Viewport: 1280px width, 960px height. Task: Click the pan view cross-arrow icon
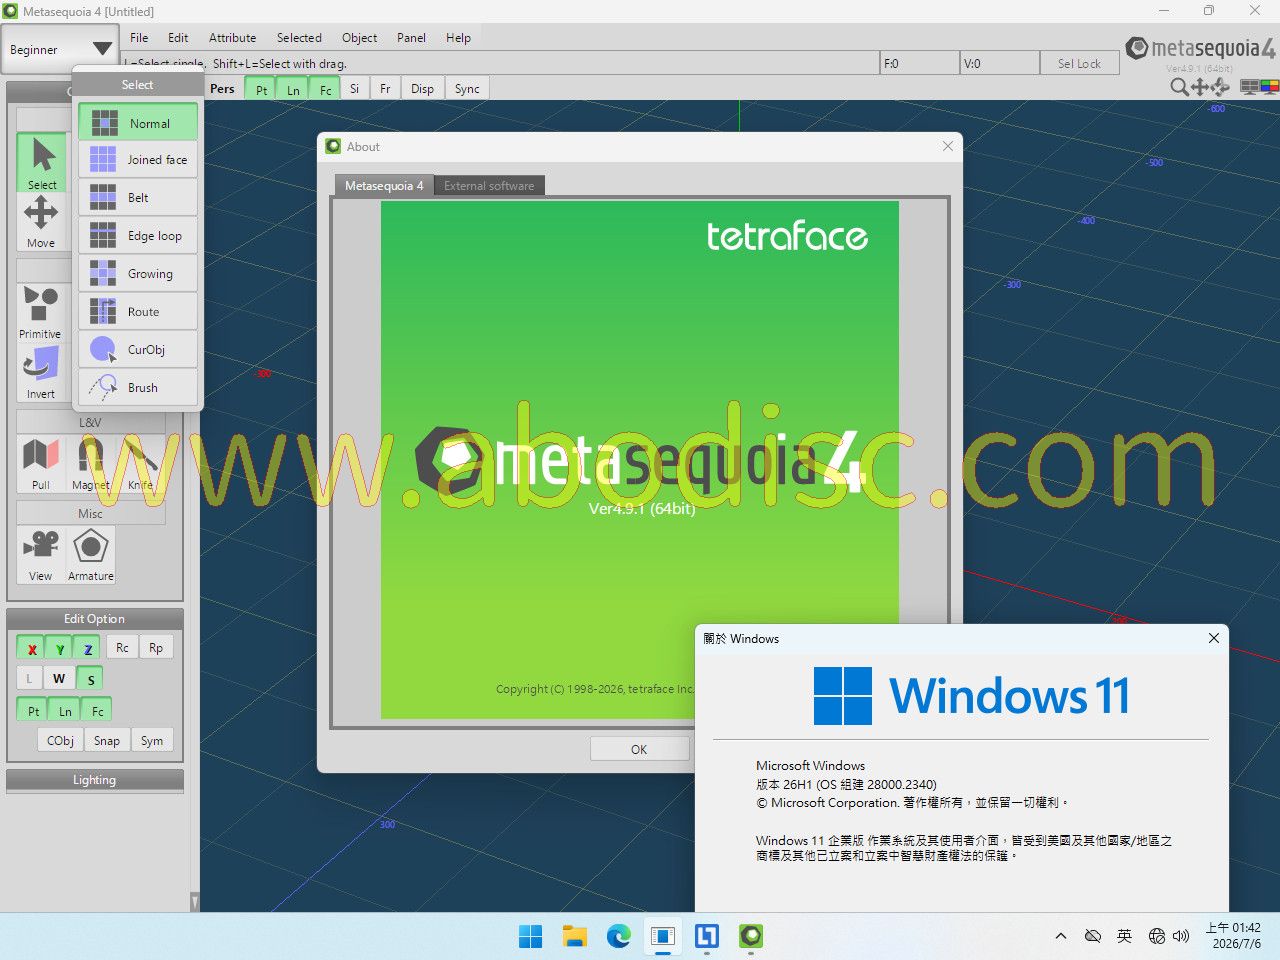[x=1199, y=87]
